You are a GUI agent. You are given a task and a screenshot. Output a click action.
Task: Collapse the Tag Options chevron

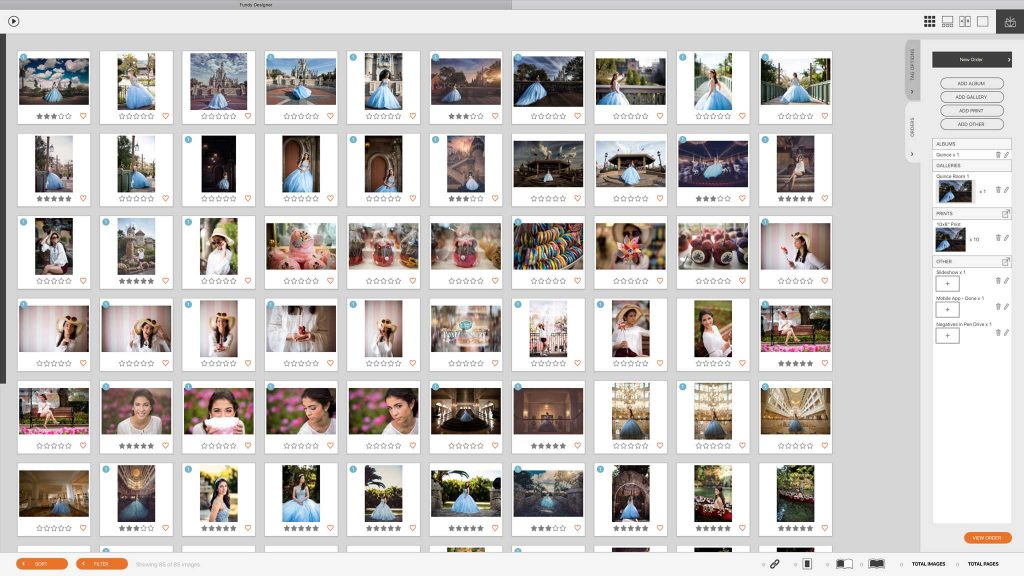[x=912, y=92]
